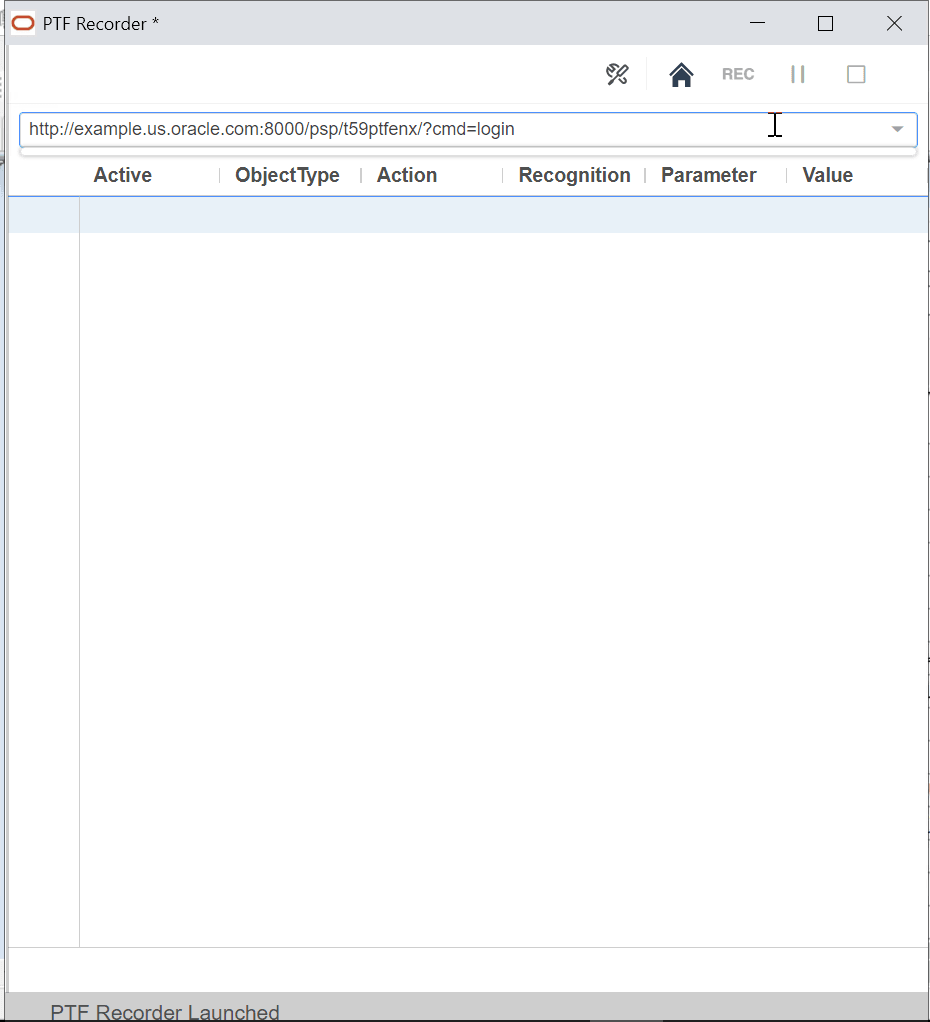Stop the recording session
Viewport: 930px width, 1022px height.
pyautogui.click(x=855, y=74)
